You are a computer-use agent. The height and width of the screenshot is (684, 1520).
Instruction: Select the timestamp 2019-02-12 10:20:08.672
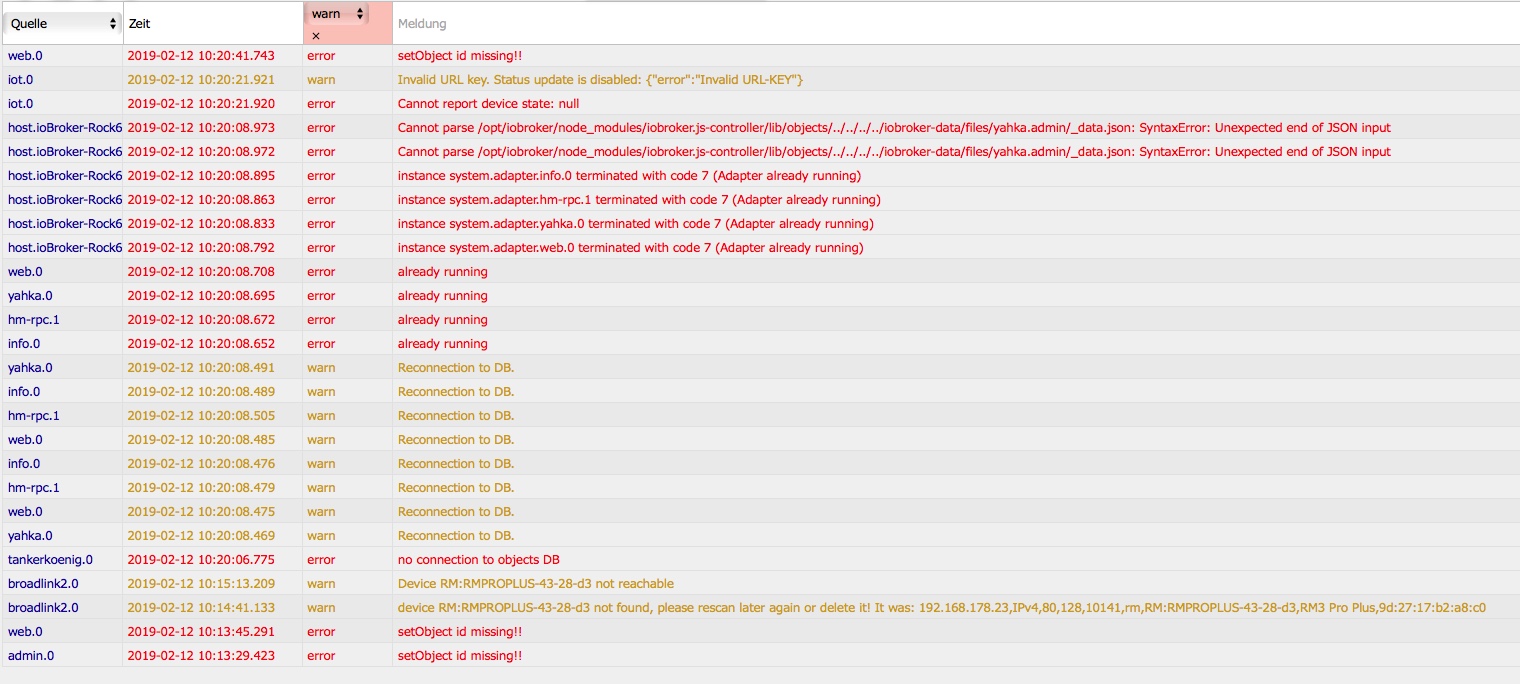201,320
